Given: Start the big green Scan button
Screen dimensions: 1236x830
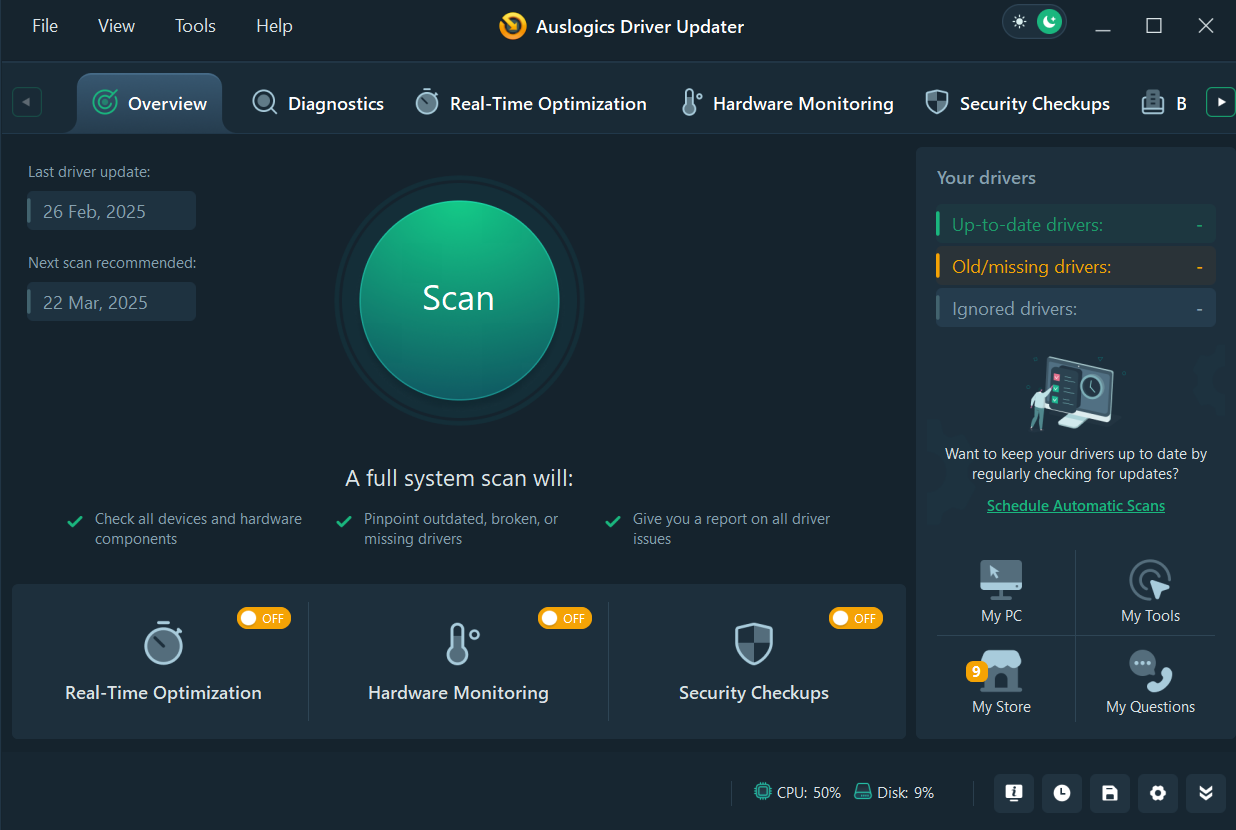Looking at the screenshot, I should 459,299.
